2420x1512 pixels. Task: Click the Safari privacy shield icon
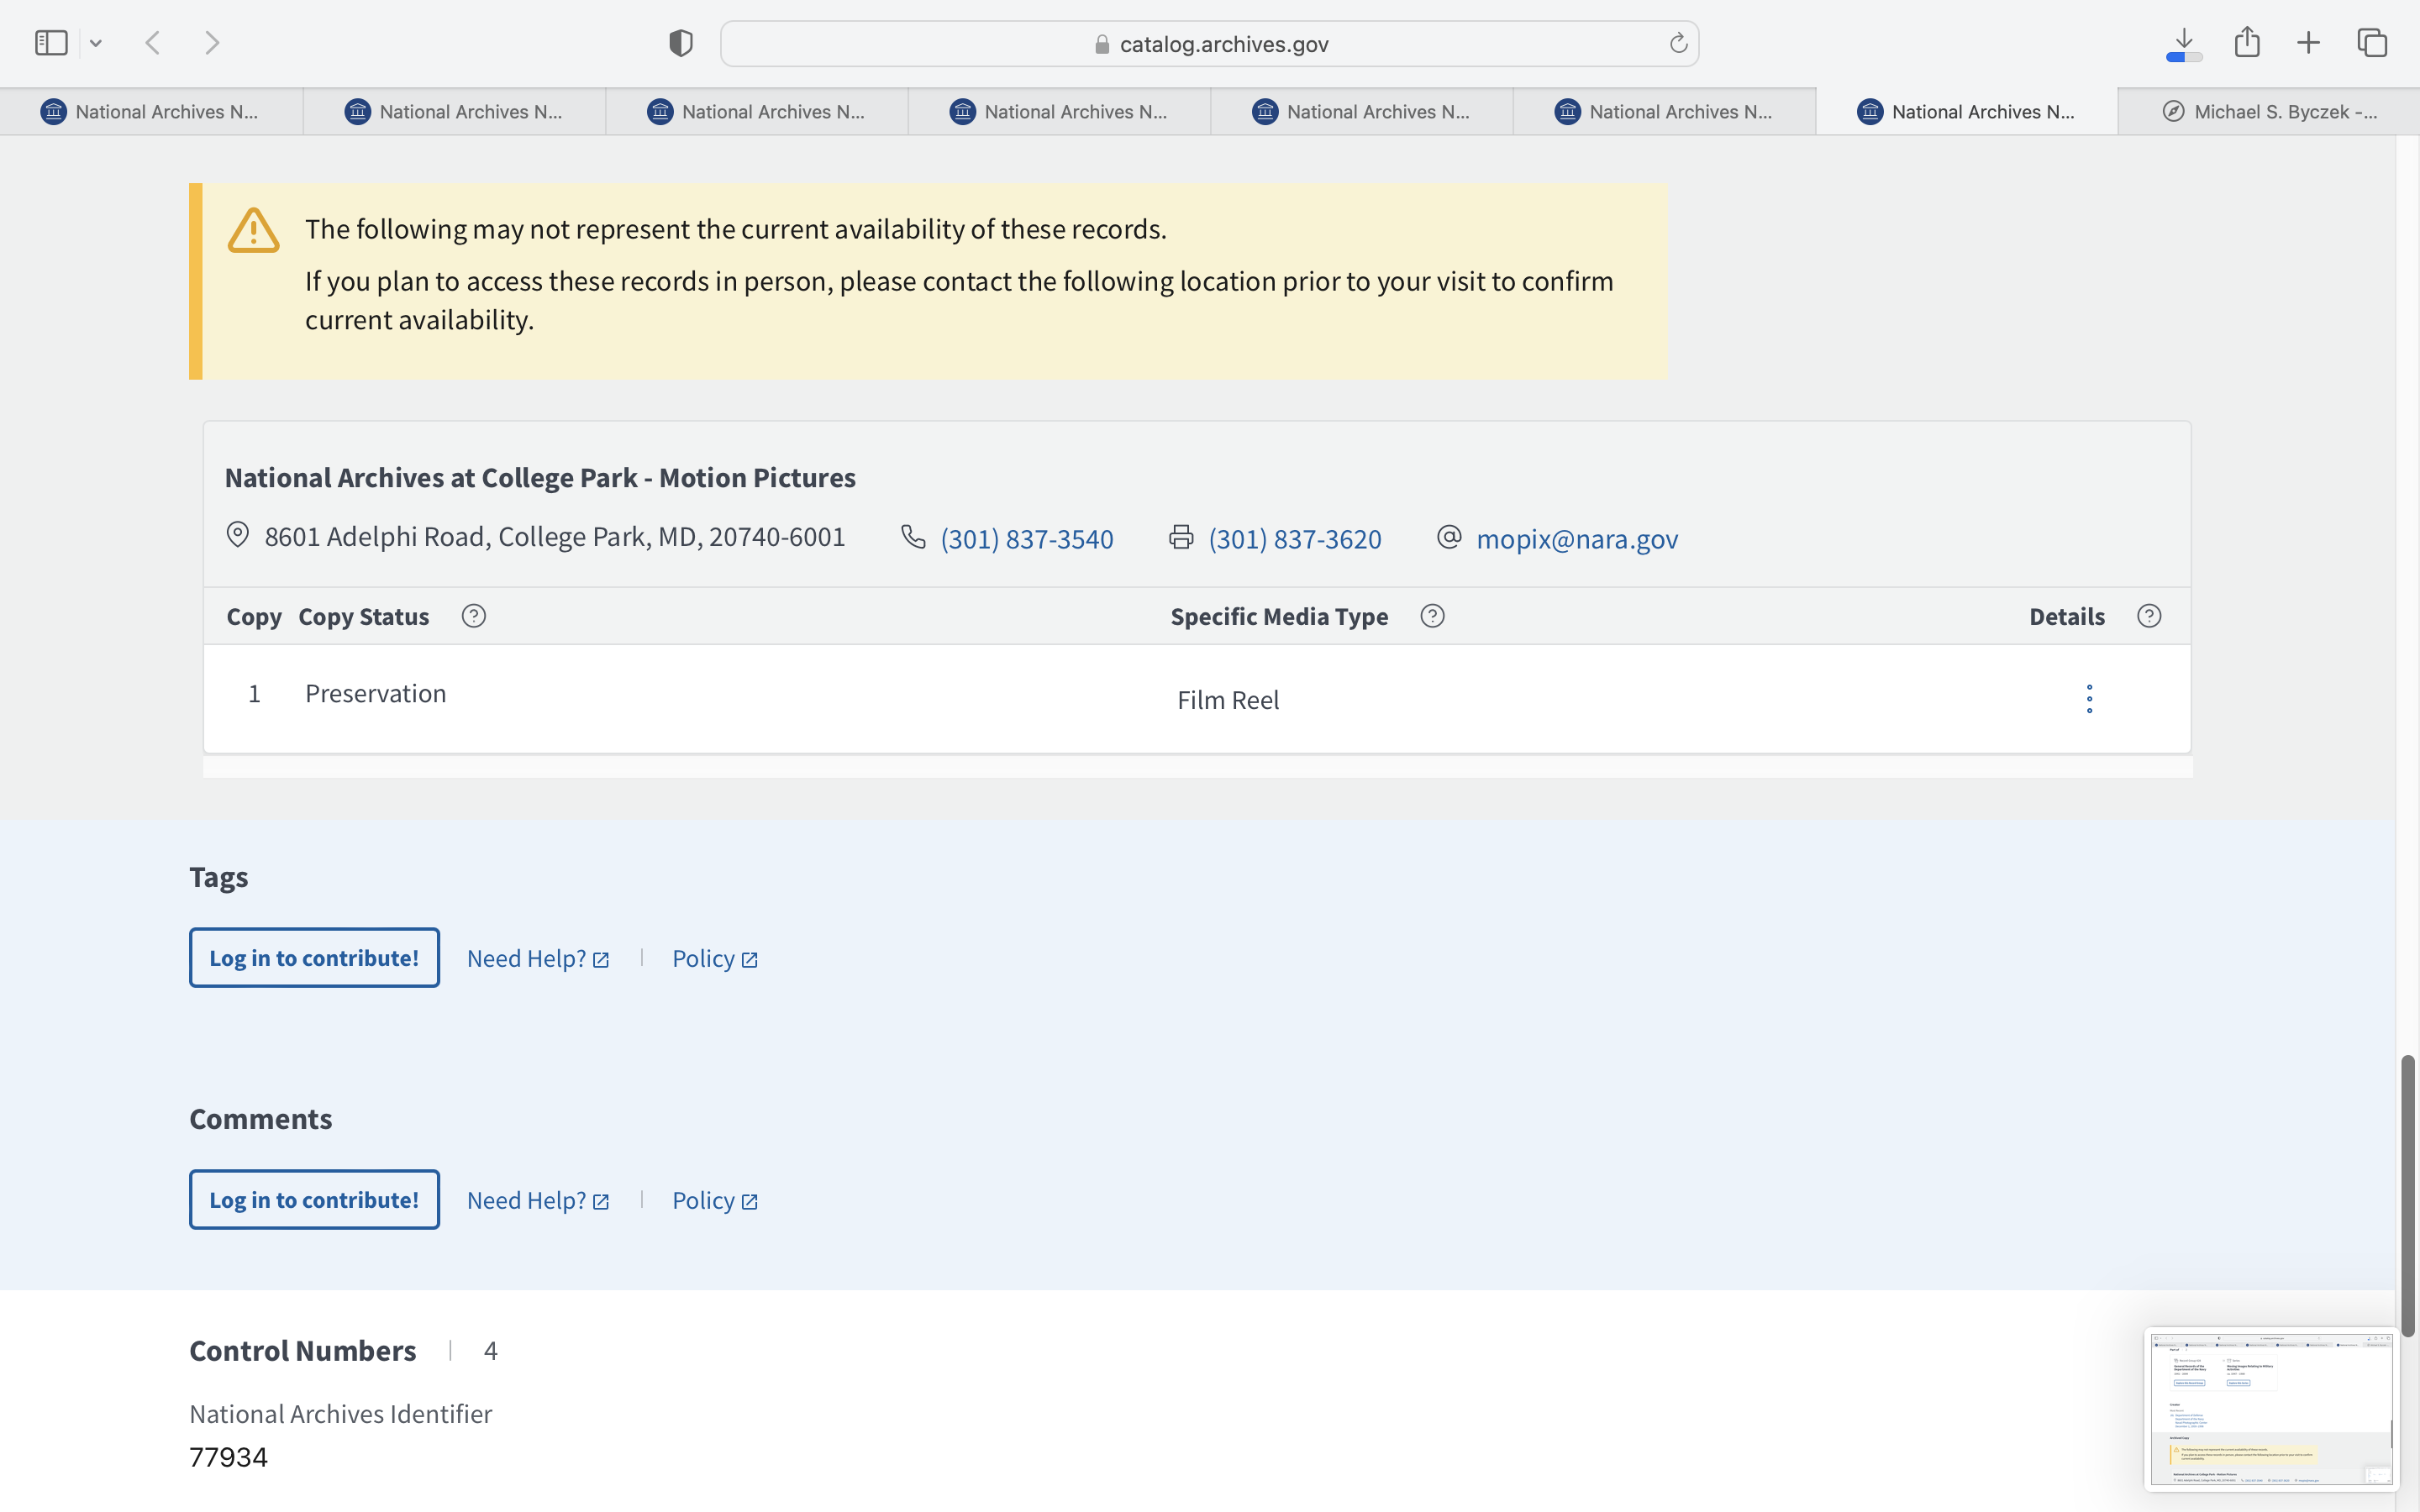(681, 43)
